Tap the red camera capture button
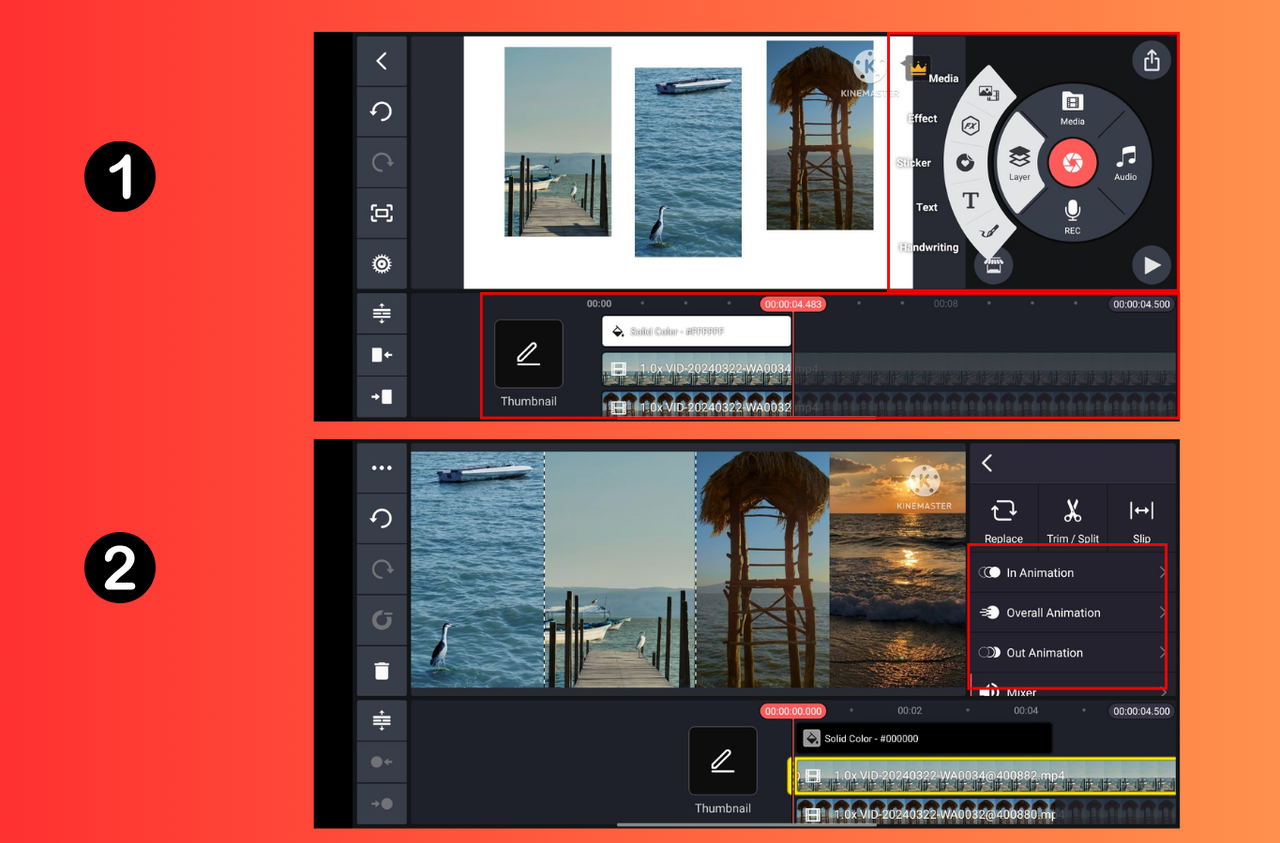1280x843 pixels. 1073,162
